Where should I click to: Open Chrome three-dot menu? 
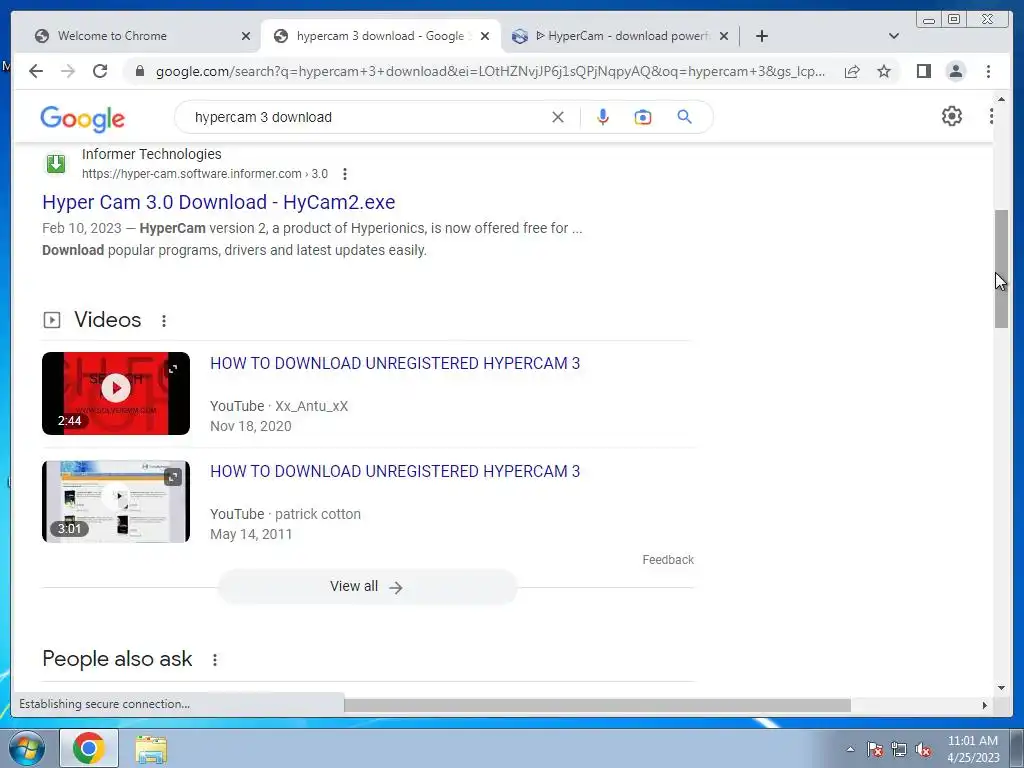(988, 71)
